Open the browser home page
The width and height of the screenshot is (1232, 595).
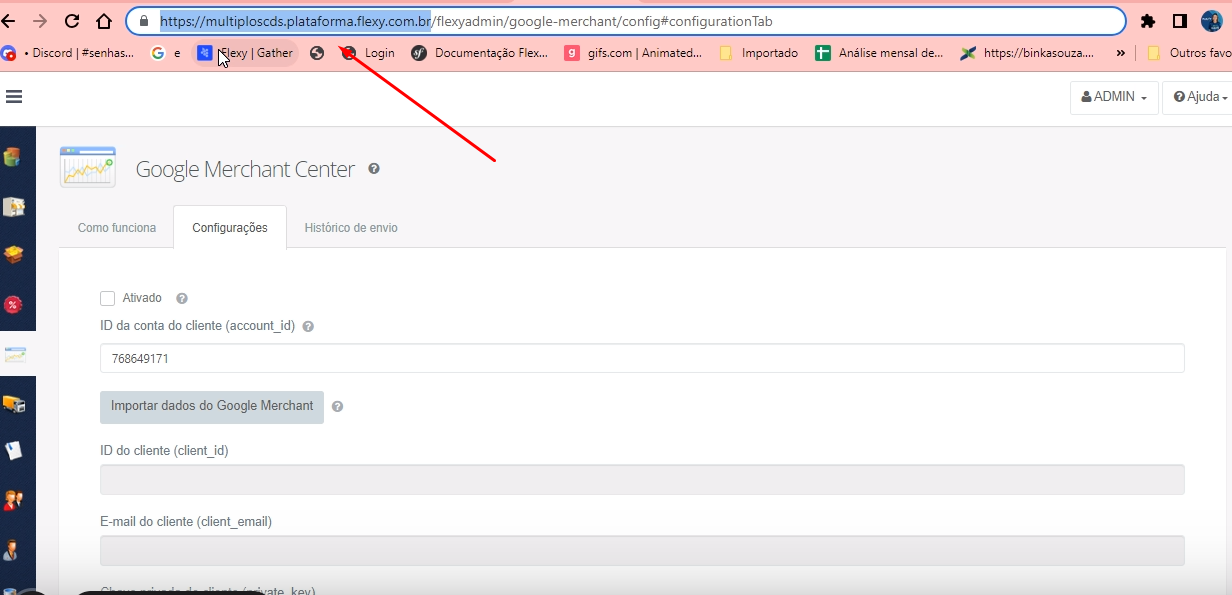[104, 21]
